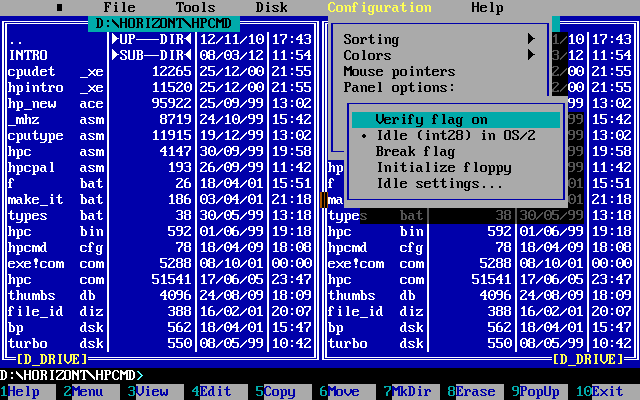Click 3View function key button
The image size is (640, 400).
click(x=156, y=392)
